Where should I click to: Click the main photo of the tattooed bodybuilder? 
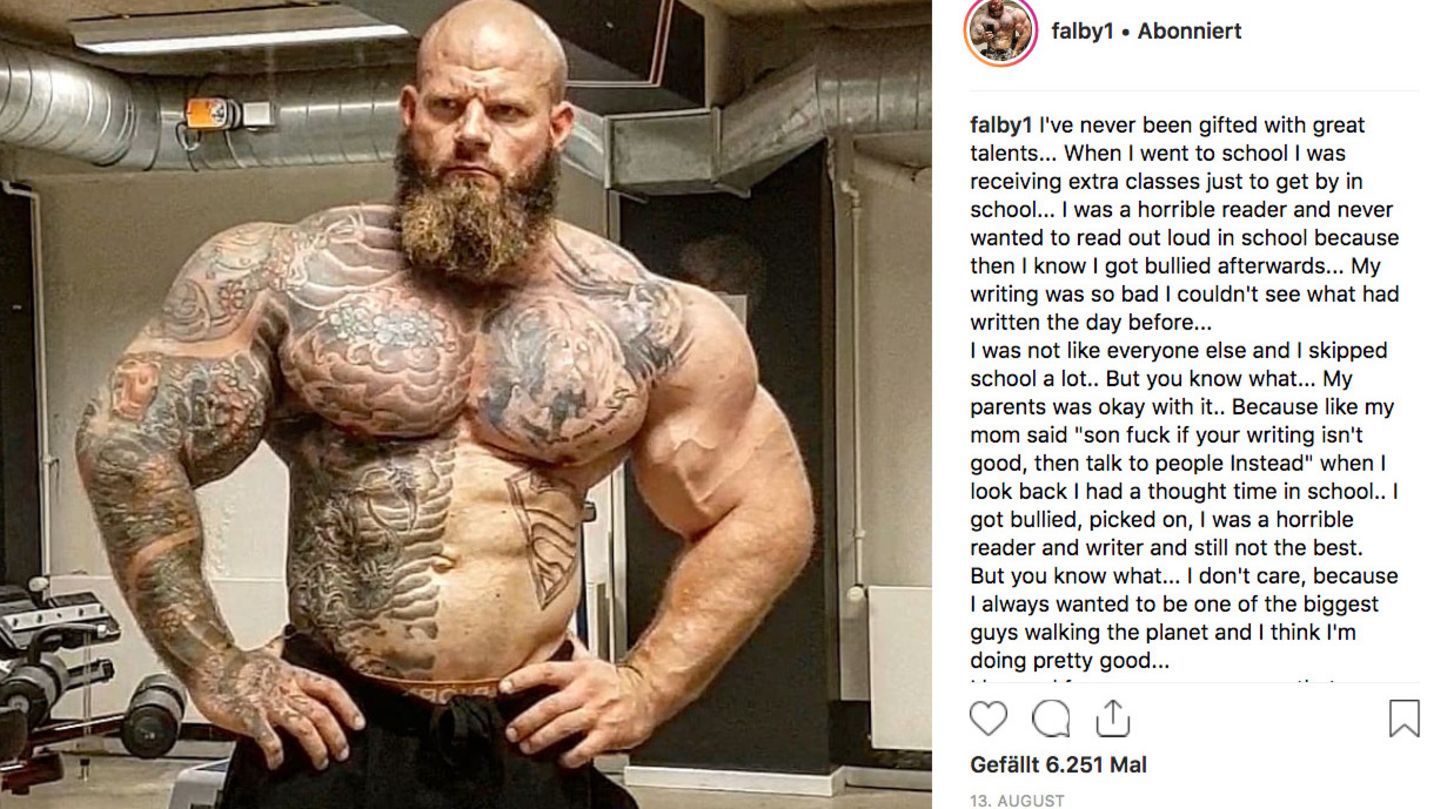coord(466,404)
